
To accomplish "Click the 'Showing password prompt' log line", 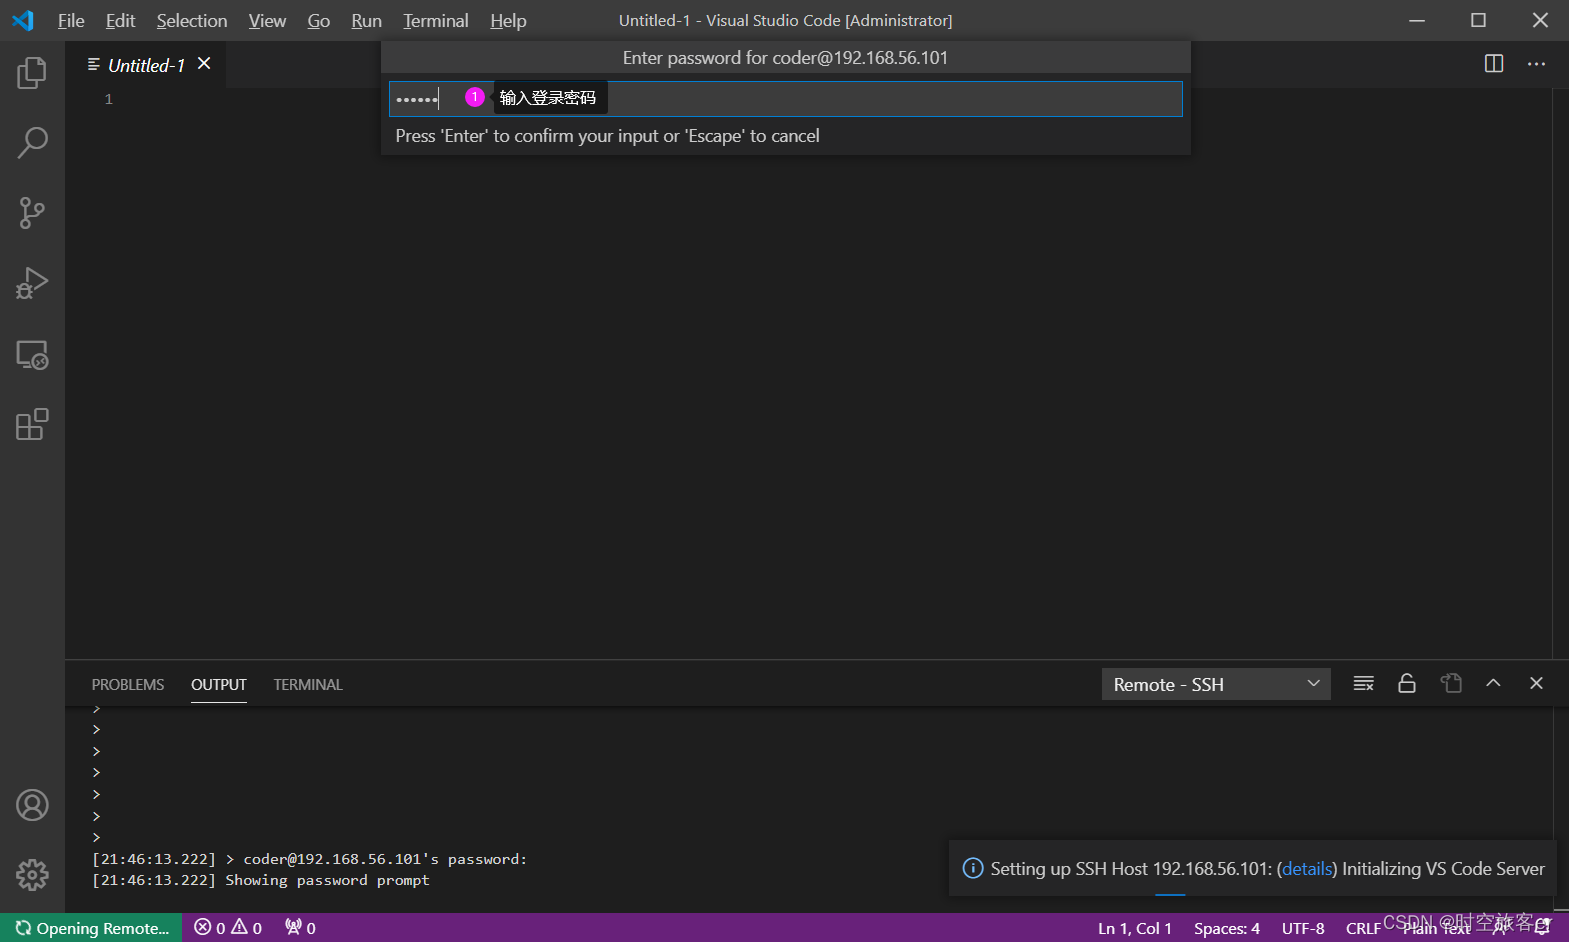I will pos(261,880).
